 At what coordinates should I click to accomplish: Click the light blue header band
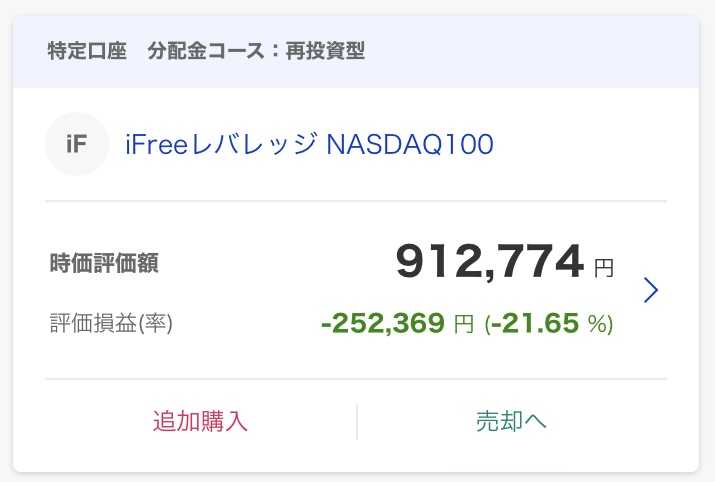(356, 51)
